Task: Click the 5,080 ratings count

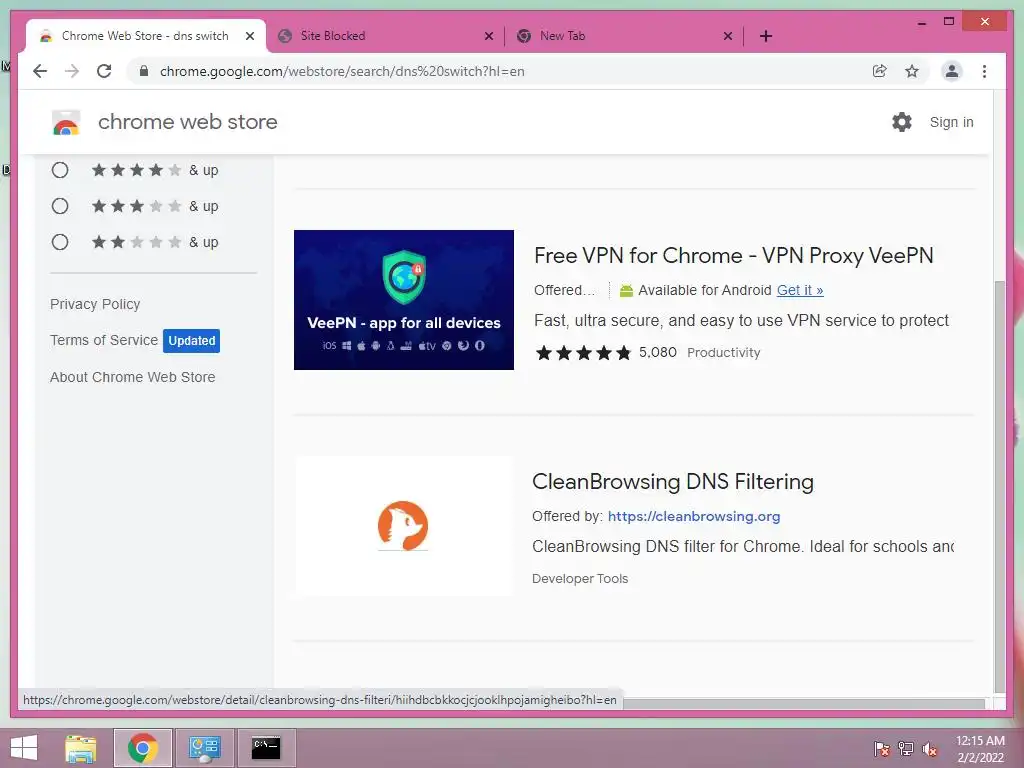Action: 658,353
